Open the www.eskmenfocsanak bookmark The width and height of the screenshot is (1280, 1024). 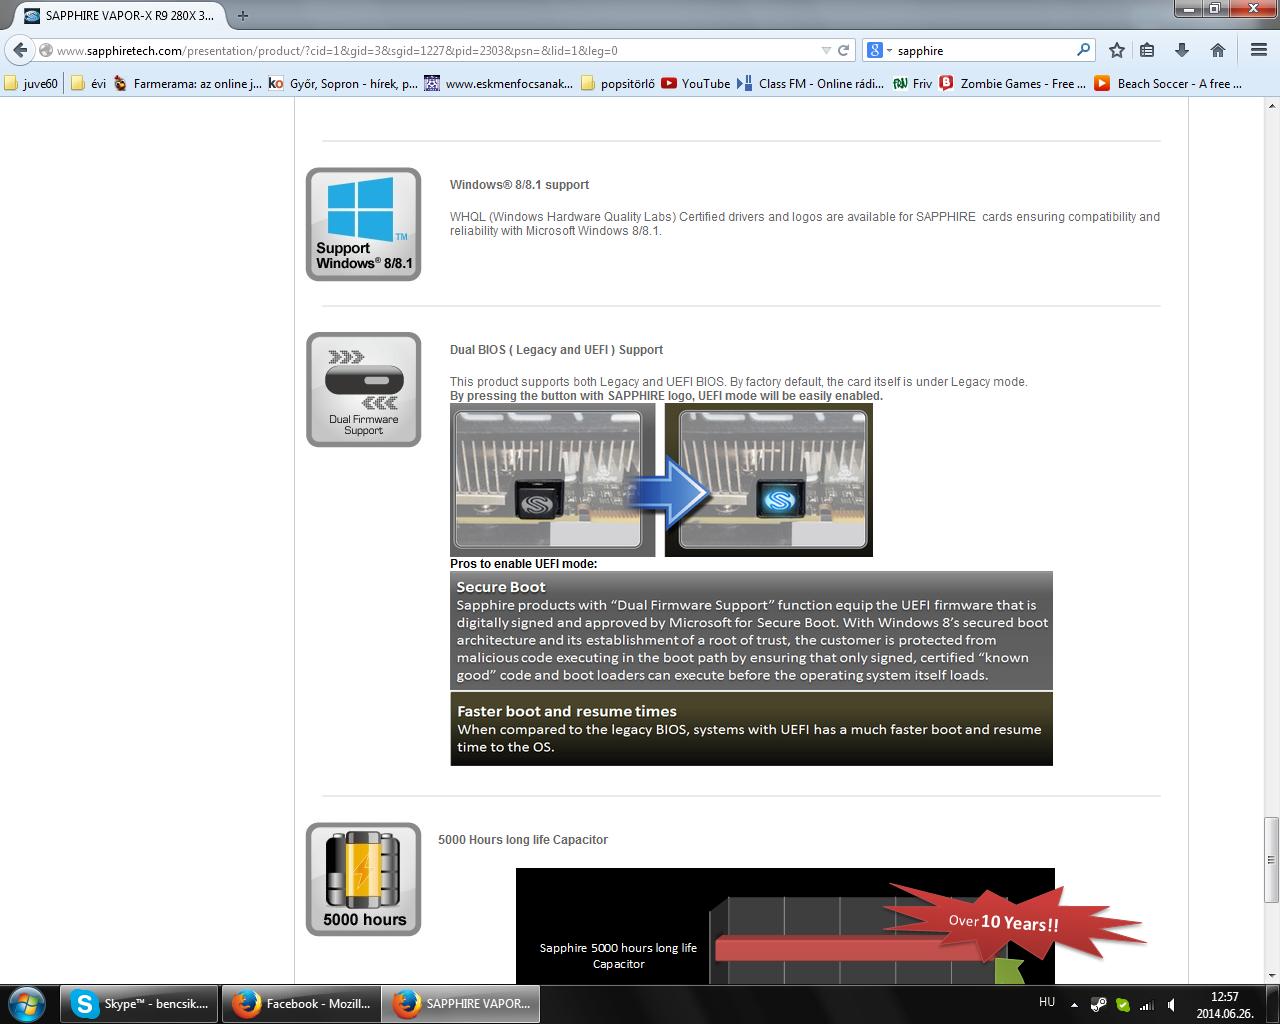[499, 84]
